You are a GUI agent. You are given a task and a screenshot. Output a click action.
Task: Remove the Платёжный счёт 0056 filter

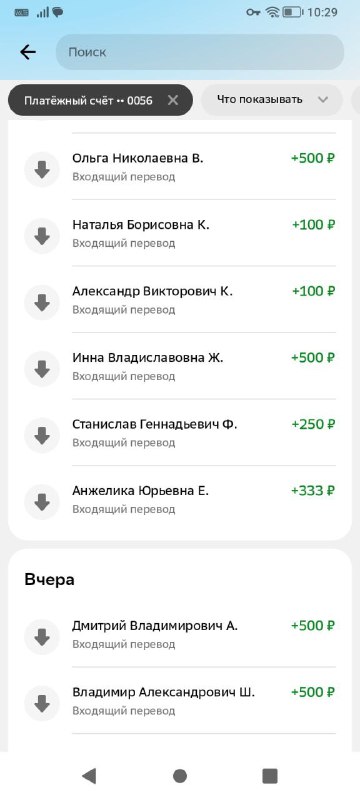pos(173,100)
